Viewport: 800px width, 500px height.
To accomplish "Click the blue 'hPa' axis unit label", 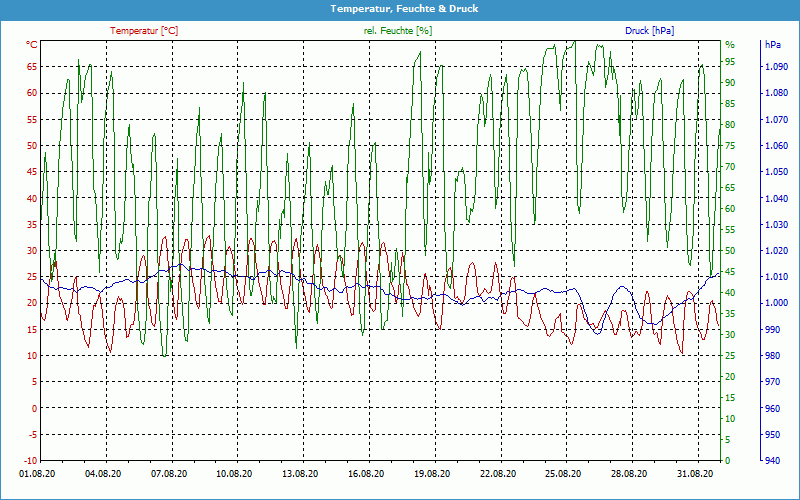I will (x=773, y=45).
